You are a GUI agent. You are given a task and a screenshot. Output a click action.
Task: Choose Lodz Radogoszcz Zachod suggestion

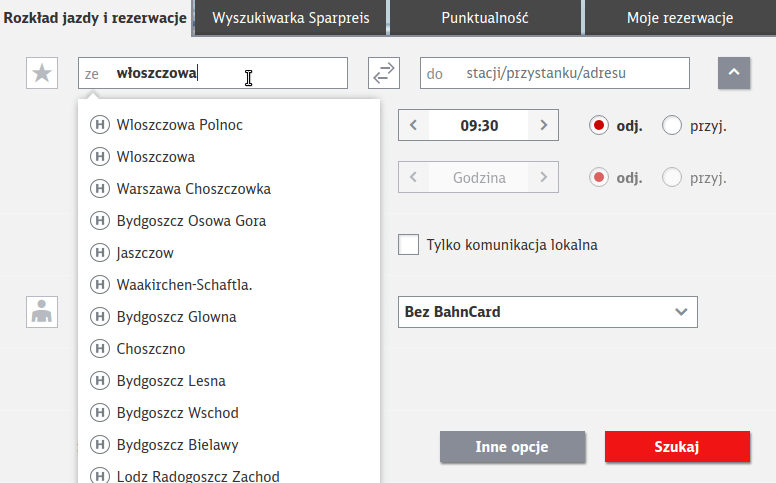pyautogui.click(x=229, y=474)
